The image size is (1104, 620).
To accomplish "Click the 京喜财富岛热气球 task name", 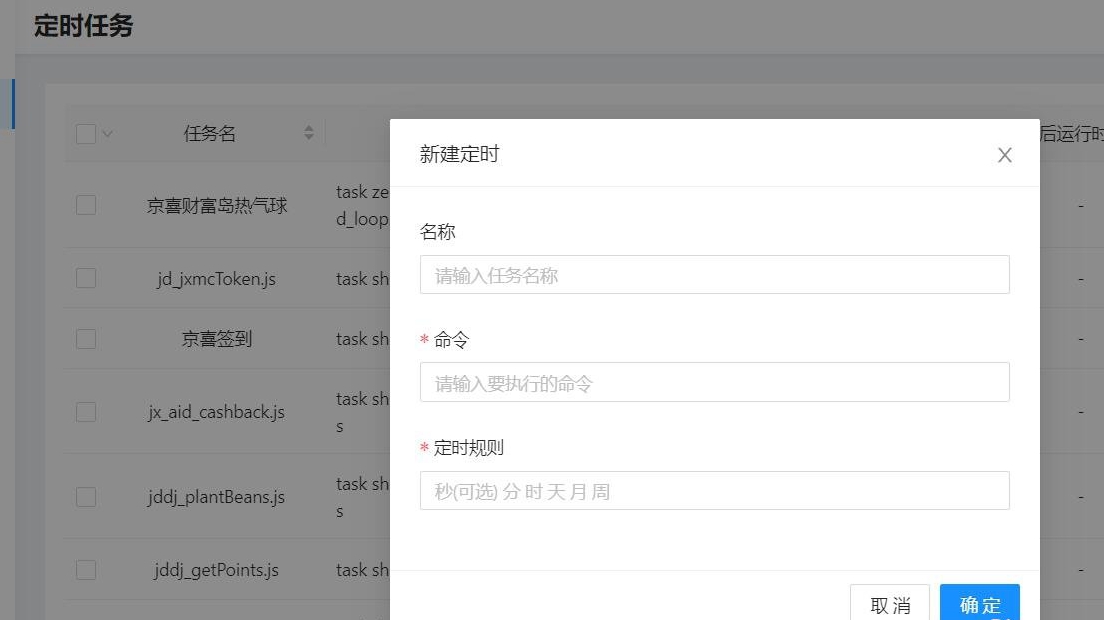I will pos(217,205).
